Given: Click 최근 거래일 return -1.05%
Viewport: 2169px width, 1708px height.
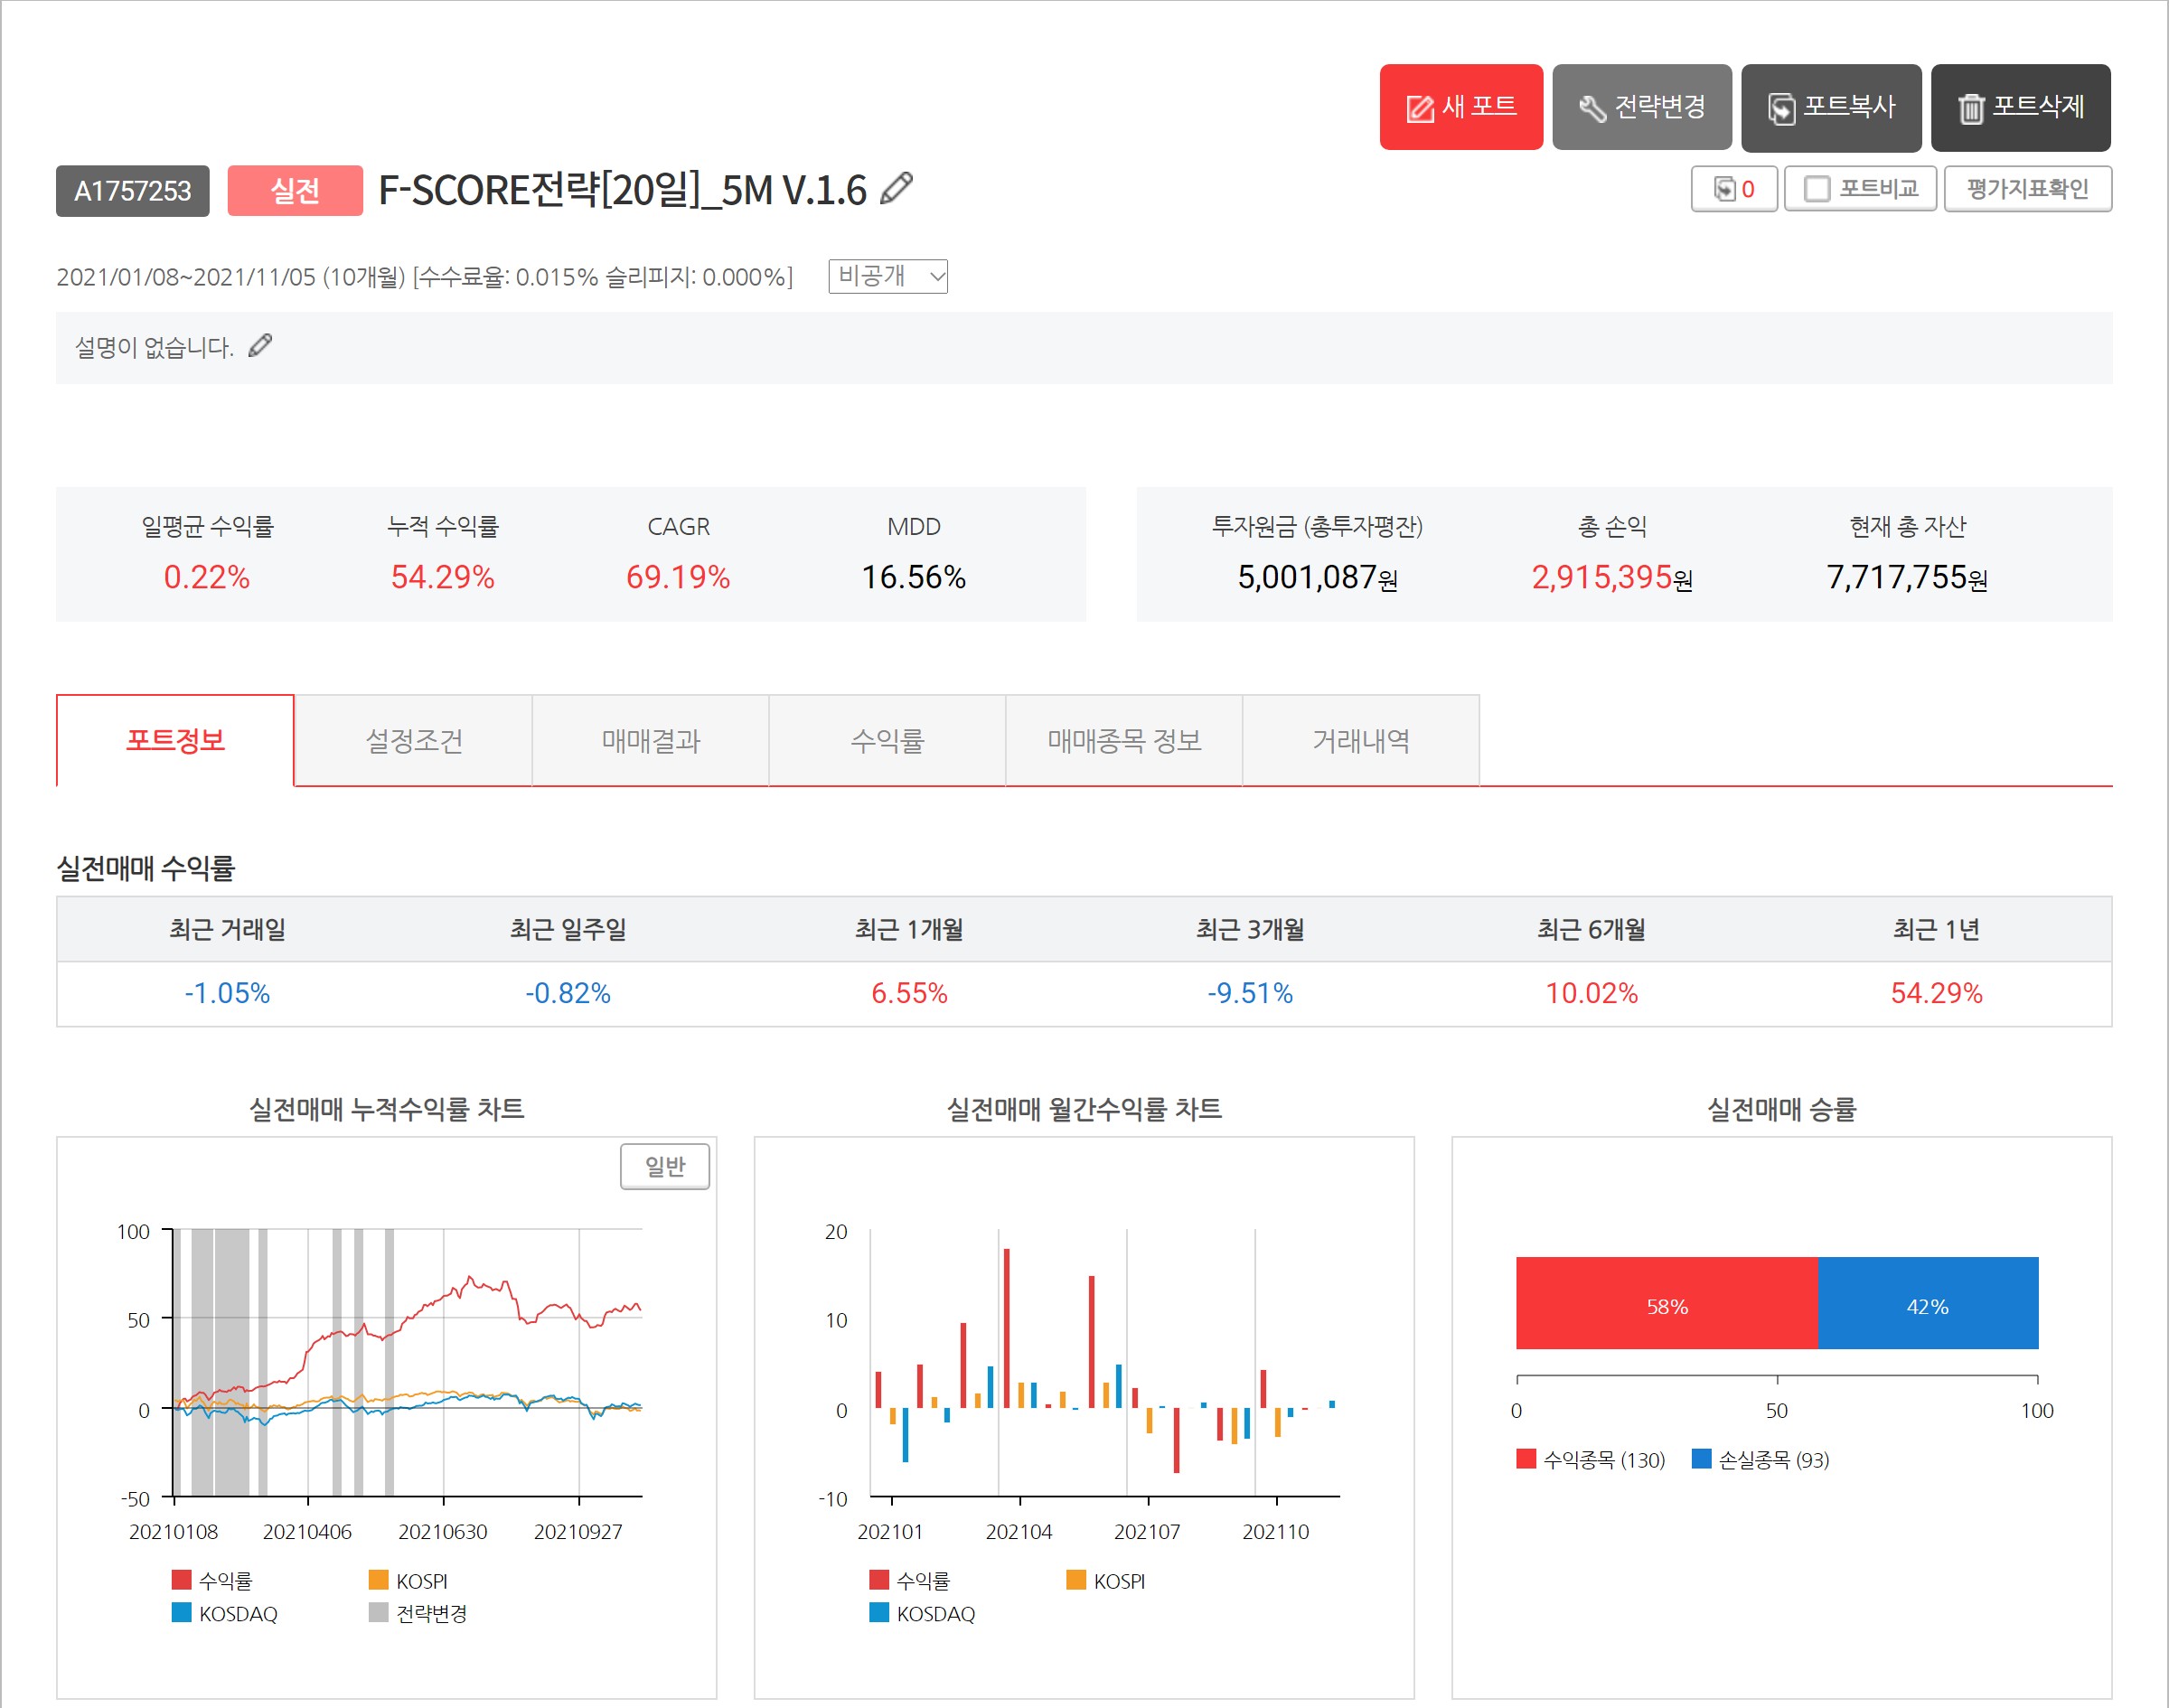Looking at the screenshot, I should 227,993.
